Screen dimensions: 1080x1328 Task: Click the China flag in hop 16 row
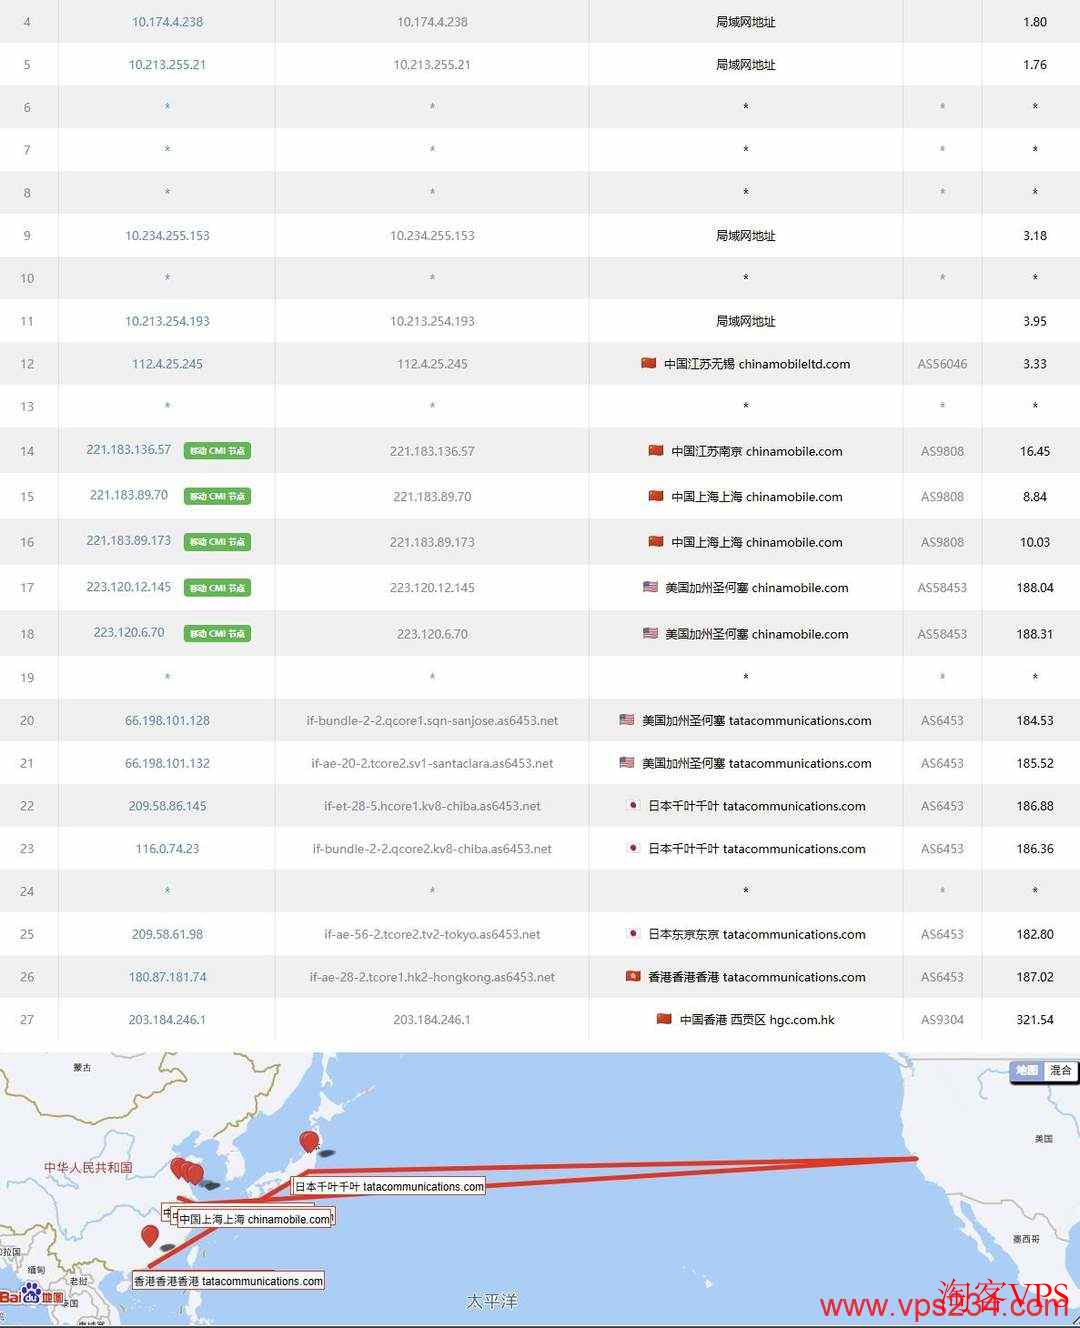pos(656,541)
